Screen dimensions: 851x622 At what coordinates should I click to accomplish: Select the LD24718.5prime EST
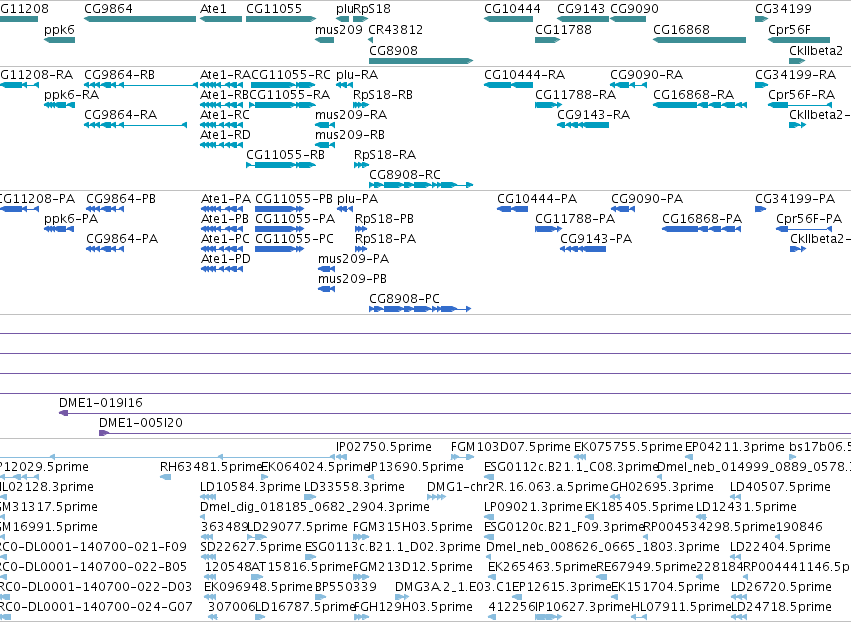(739, 617)
